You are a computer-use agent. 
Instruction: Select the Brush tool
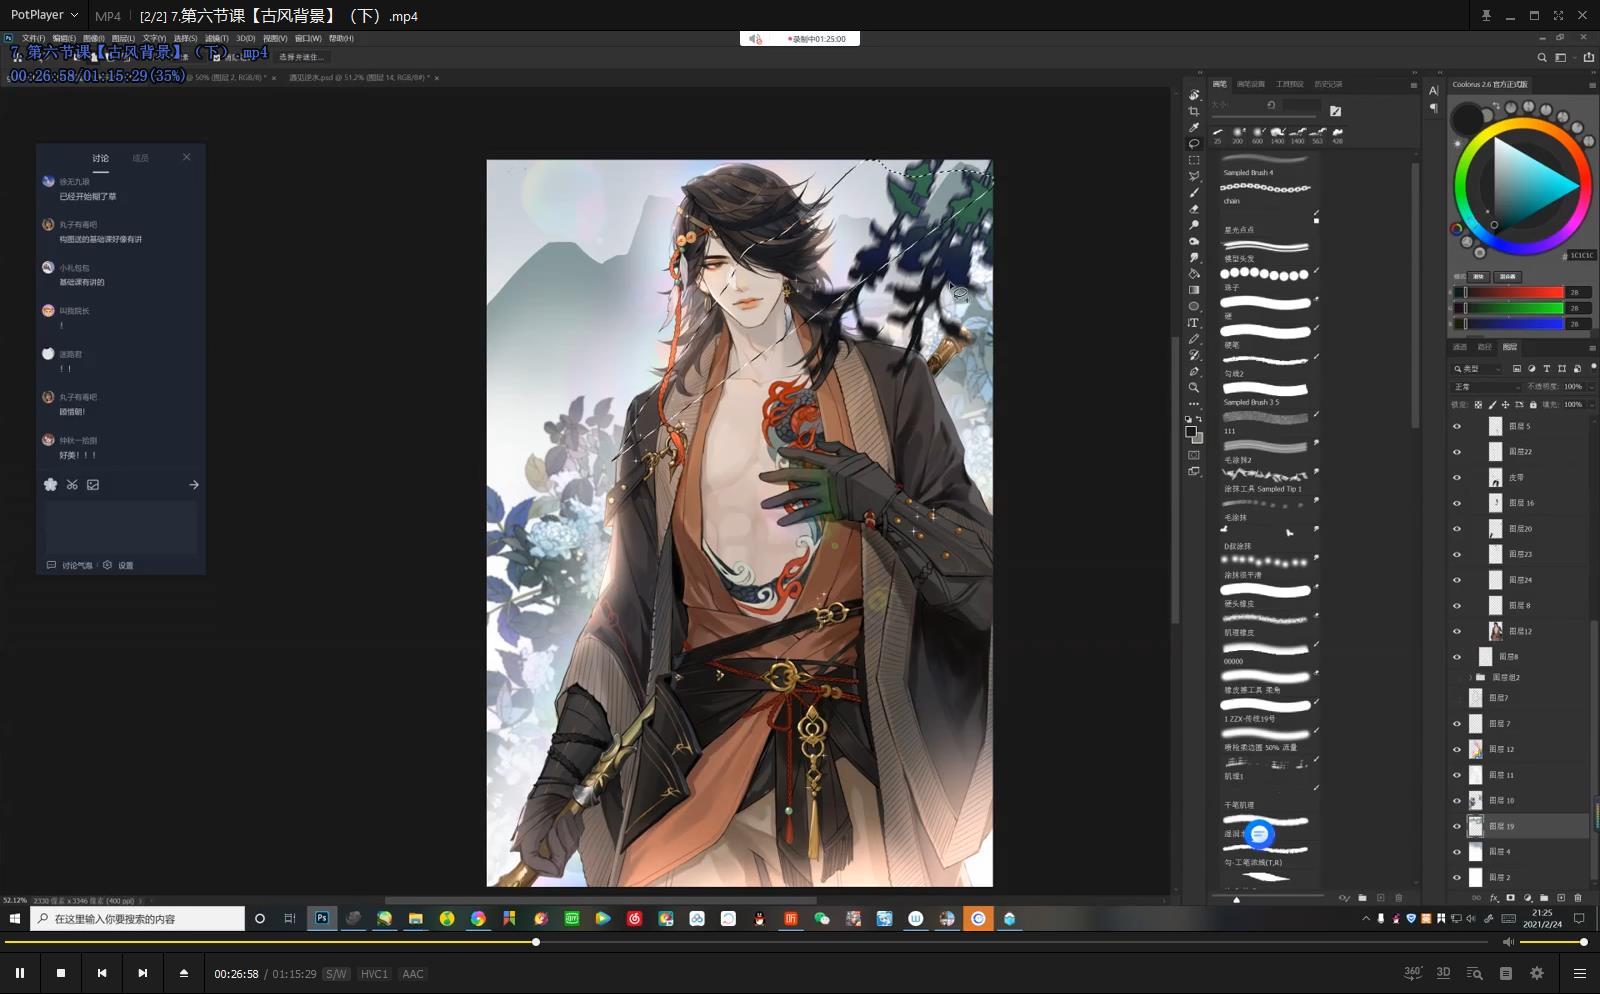[x=1194, y=192]
